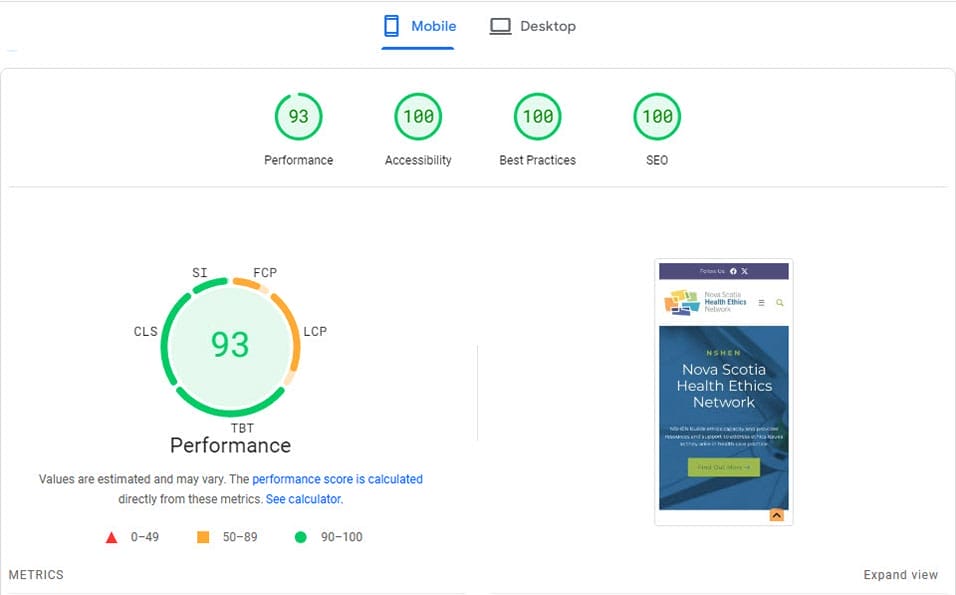Click the Accessibility 100 score circle

point(417,115)
